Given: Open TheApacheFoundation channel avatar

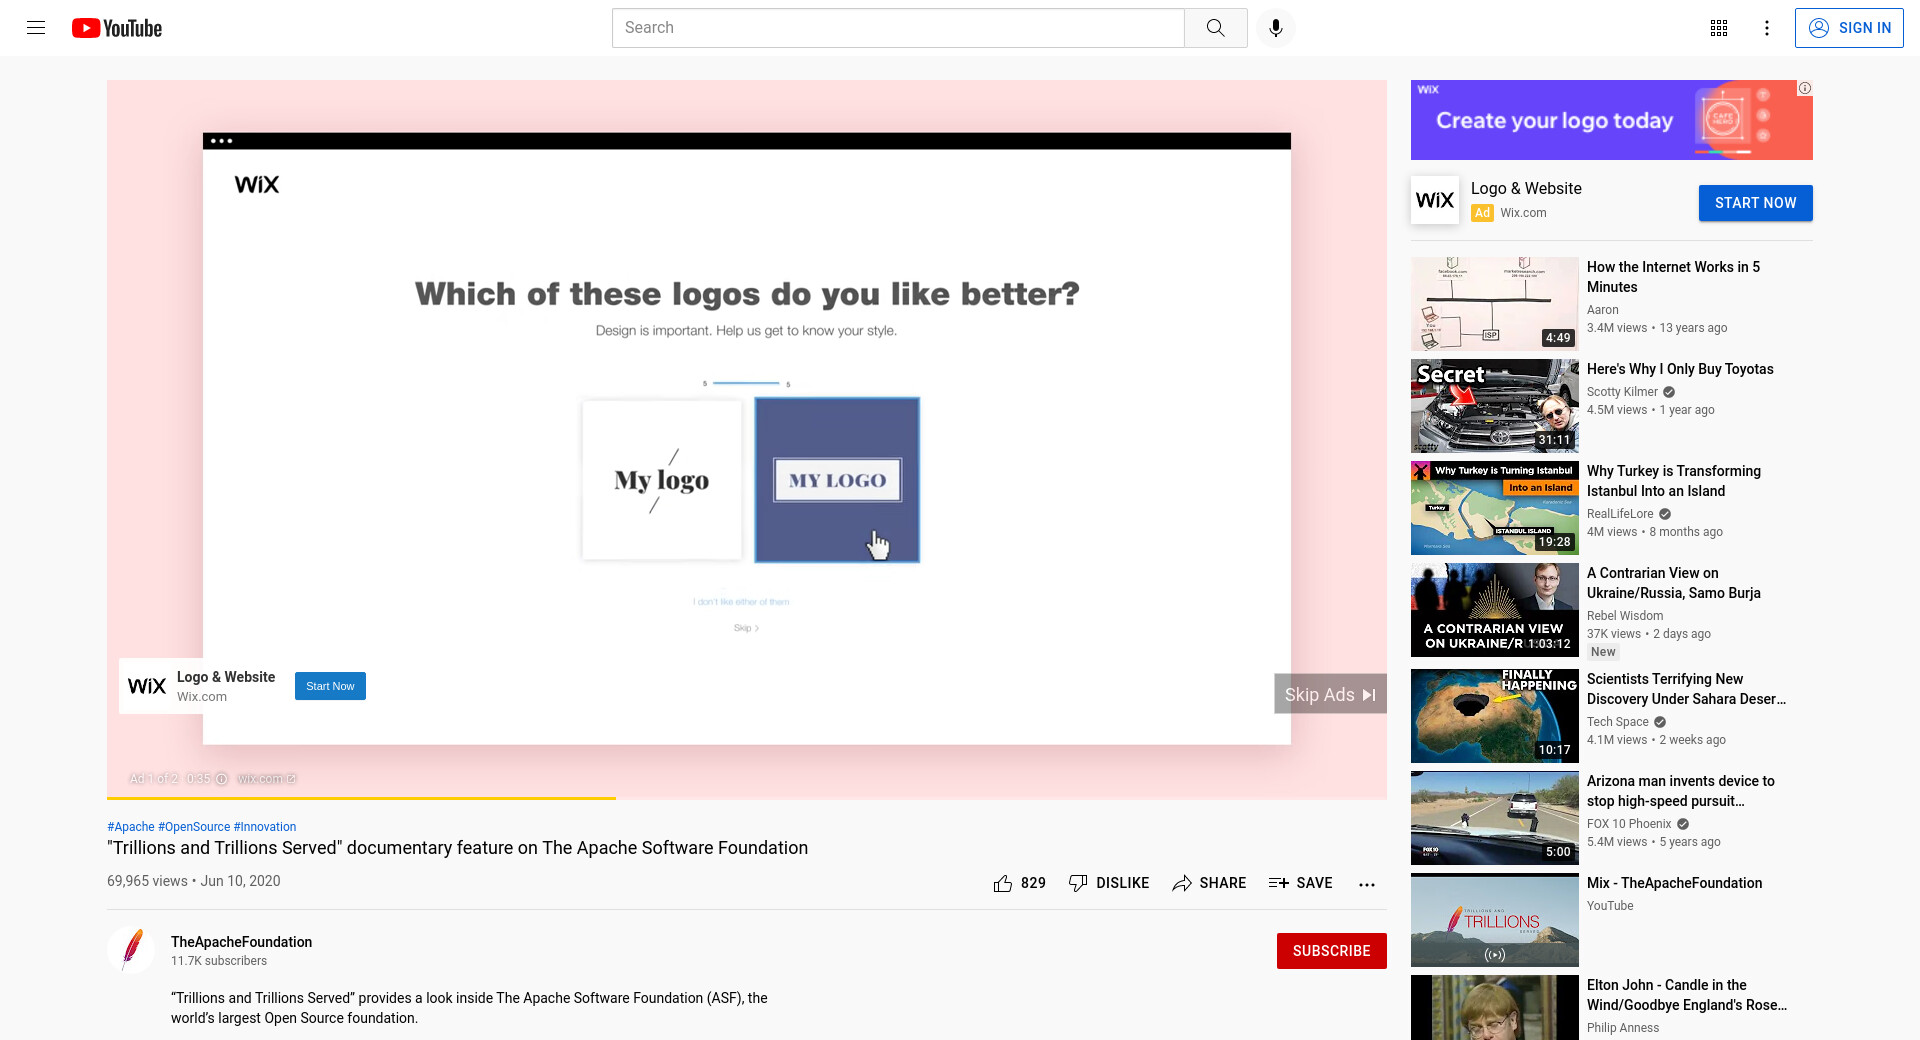Looking at the screenshot, I should [x=131, y=950].
